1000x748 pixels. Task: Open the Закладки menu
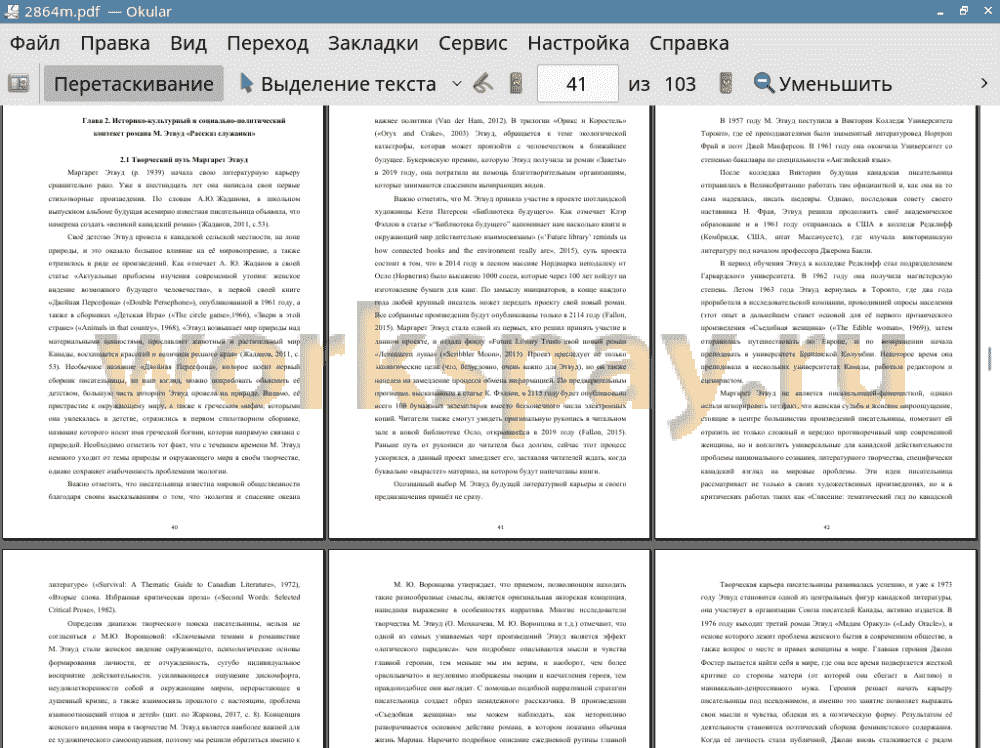pos(373,43)
